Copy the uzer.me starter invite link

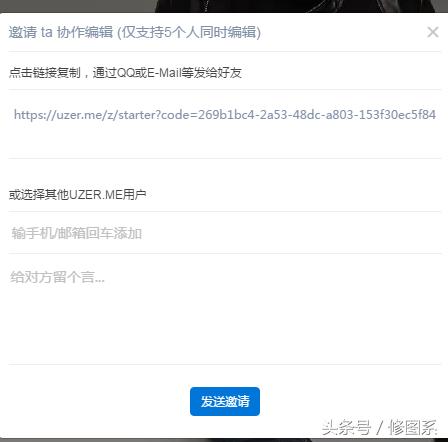pos(225,115)
